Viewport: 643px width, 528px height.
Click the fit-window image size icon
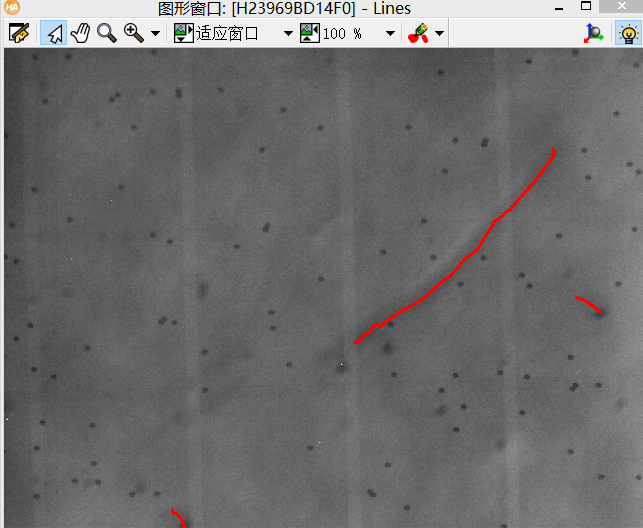tap(183, 33)
